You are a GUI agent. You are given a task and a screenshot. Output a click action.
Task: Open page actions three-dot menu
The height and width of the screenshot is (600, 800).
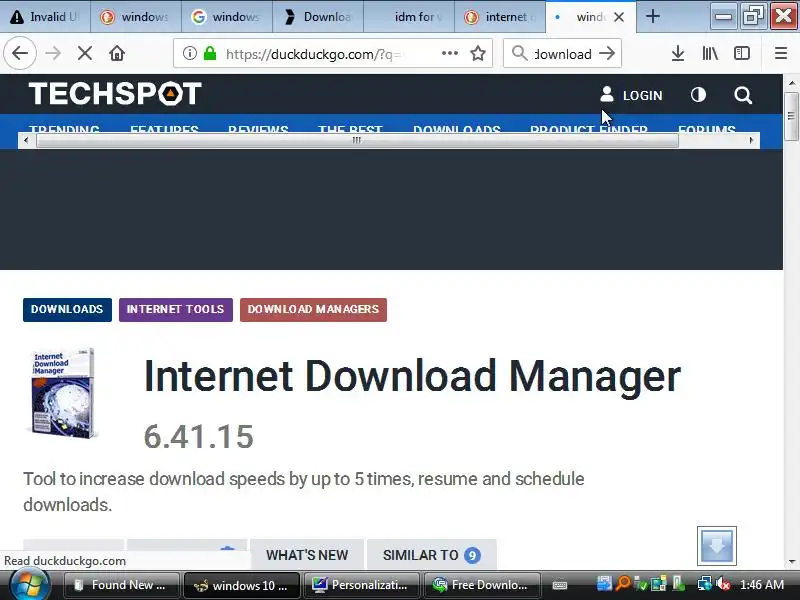(x=449, y=53)
